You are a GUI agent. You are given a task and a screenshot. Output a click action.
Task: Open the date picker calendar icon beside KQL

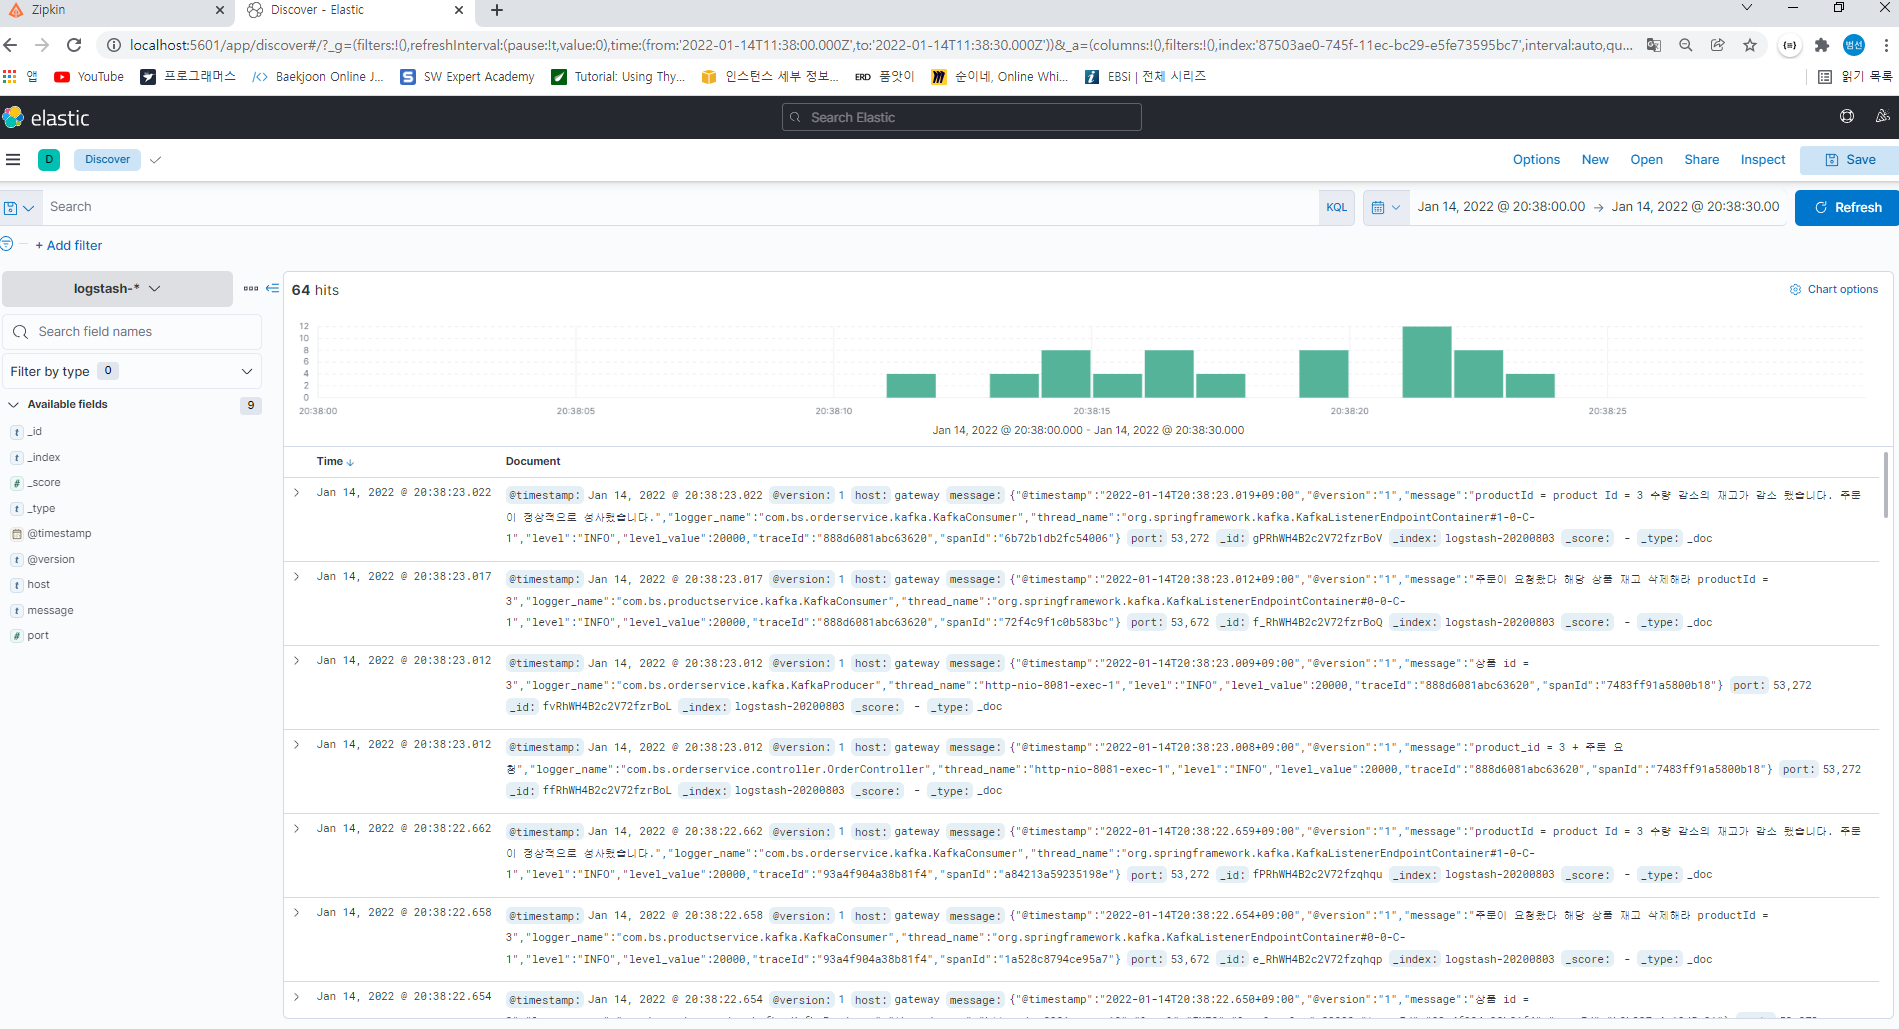click(1379, 207)
